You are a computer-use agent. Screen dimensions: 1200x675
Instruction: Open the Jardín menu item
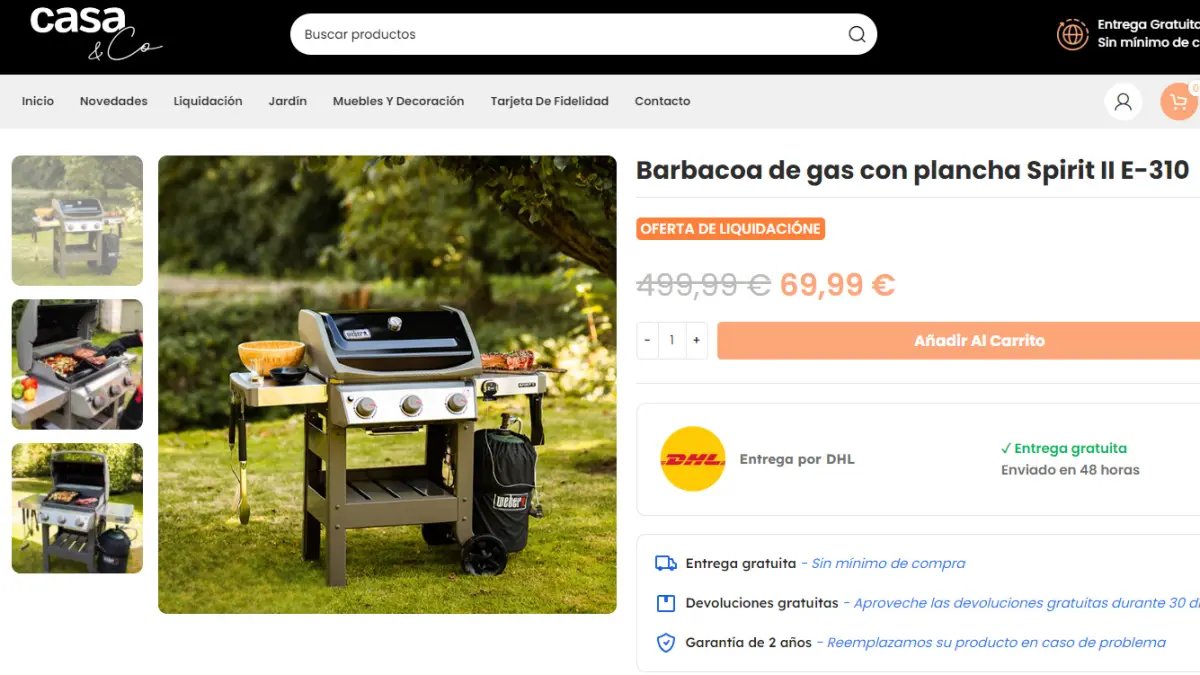pyautogui.click(x=287, y=101)
